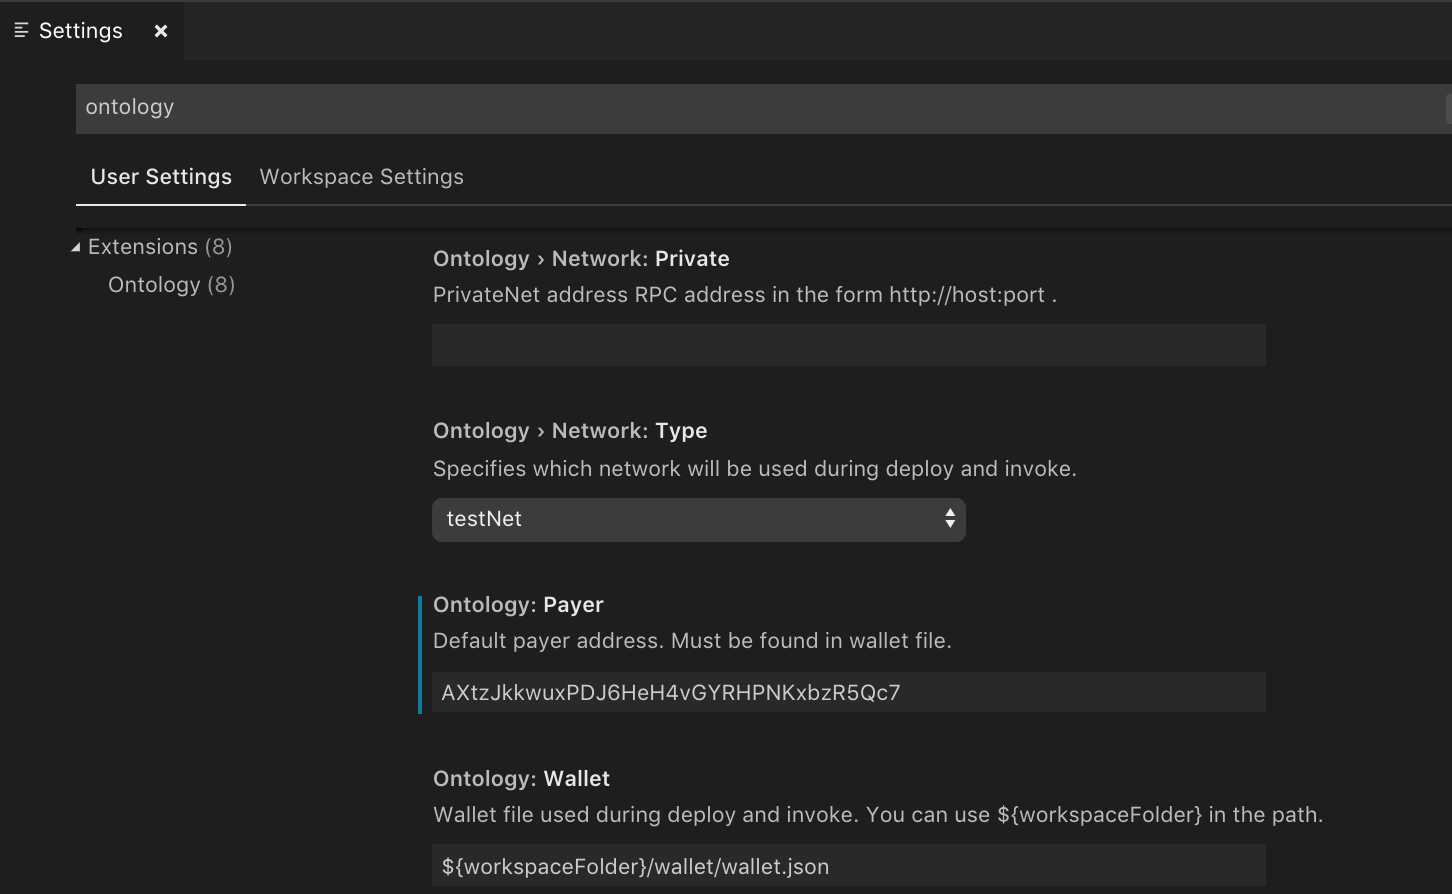Viewport: 1452px width, 894px height.
Task: Select the Extensions (8) group label
Action: (160, 247)
